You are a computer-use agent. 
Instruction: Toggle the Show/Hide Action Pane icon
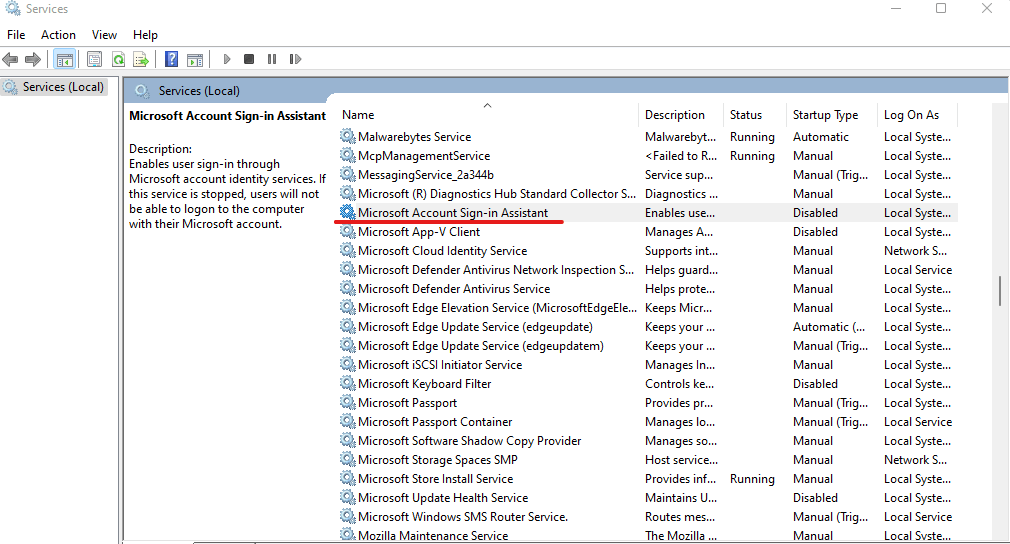coord(195,59)
